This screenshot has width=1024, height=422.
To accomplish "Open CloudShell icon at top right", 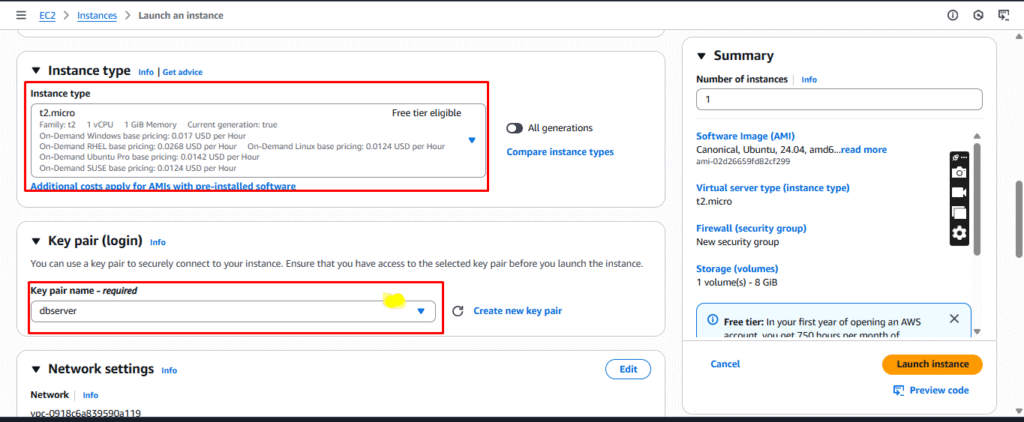I will pyautogui.click(x=1004, y=15).
